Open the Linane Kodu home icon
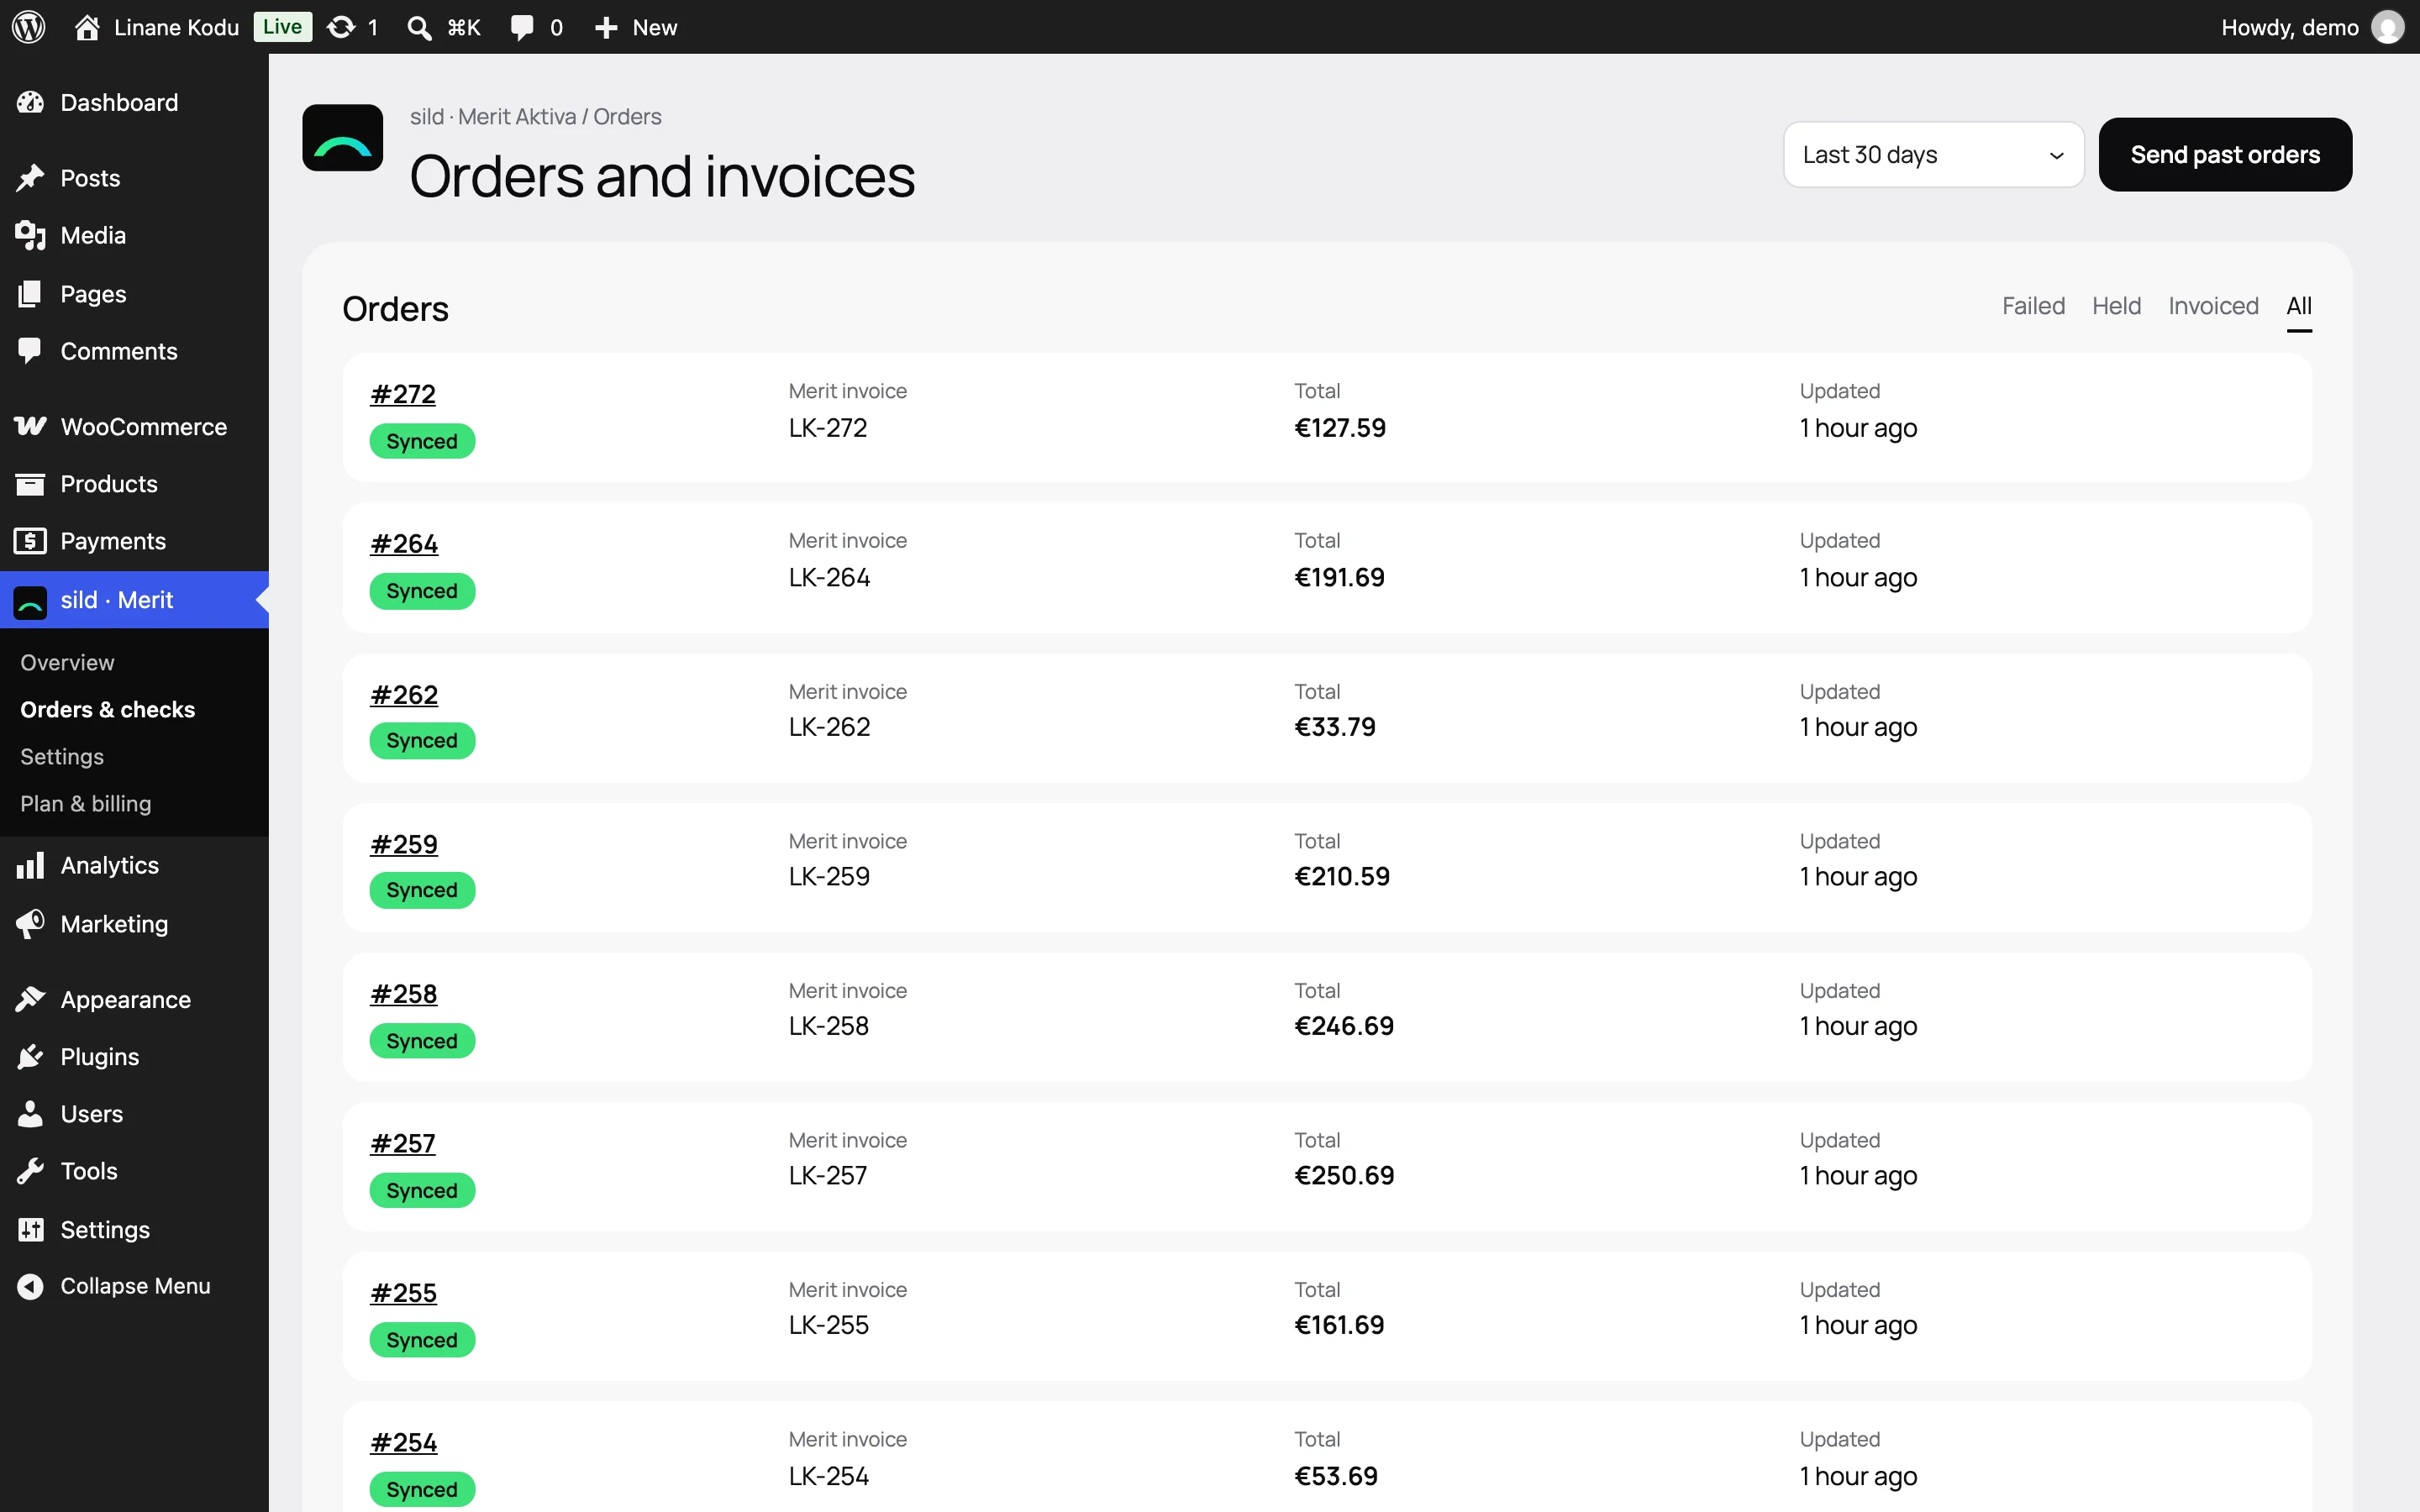Viewport: 2420px width, 1512px height. coord(87,27)
